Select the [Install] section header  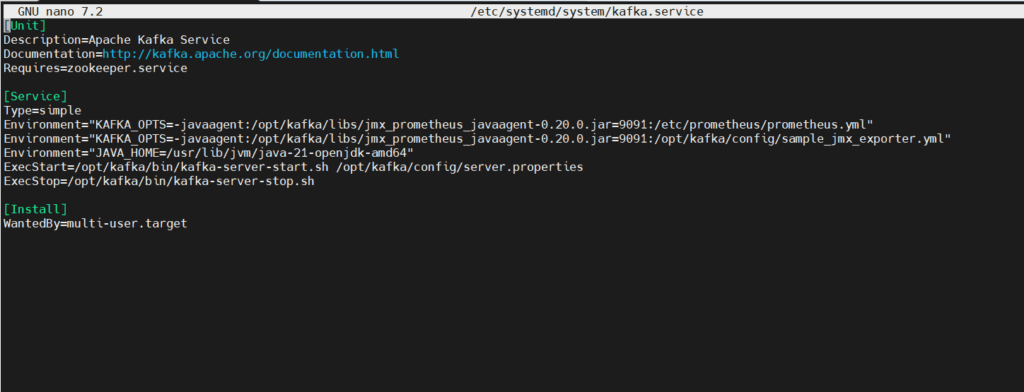pyautogui.click(x=35, y=209)
